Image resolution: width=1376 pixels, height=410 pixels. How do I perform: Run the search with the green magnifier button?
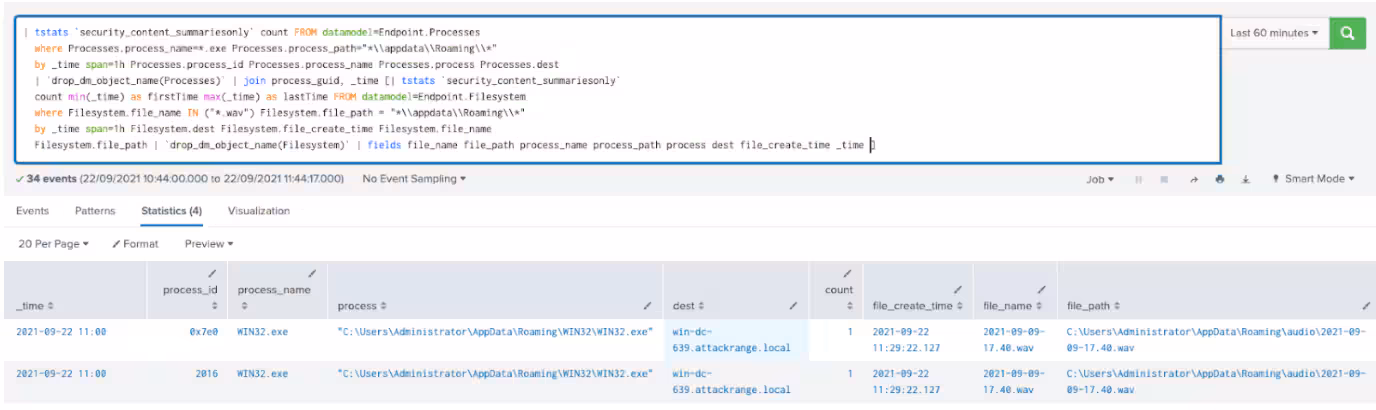1348,33
